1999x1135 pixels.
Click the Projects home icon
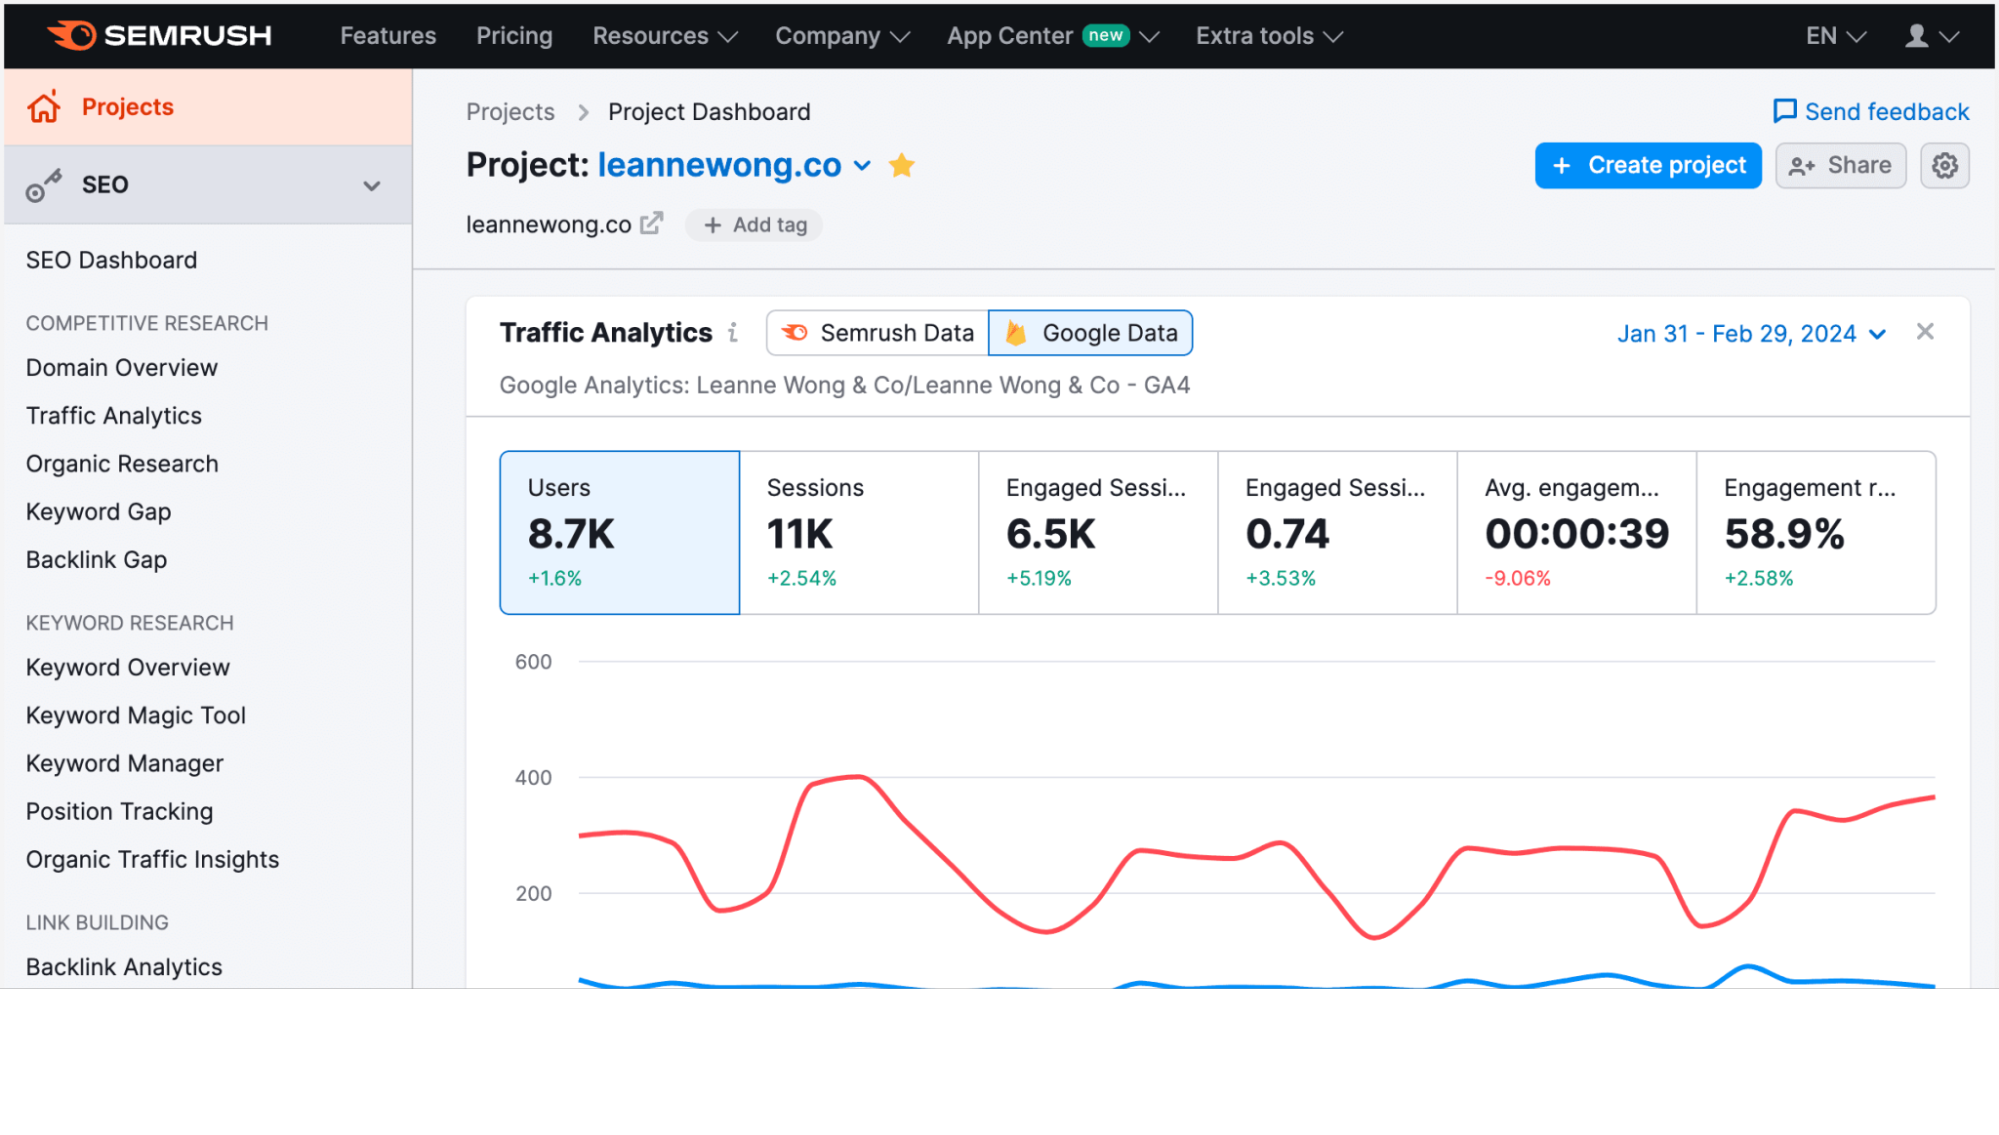coord(44,107)
